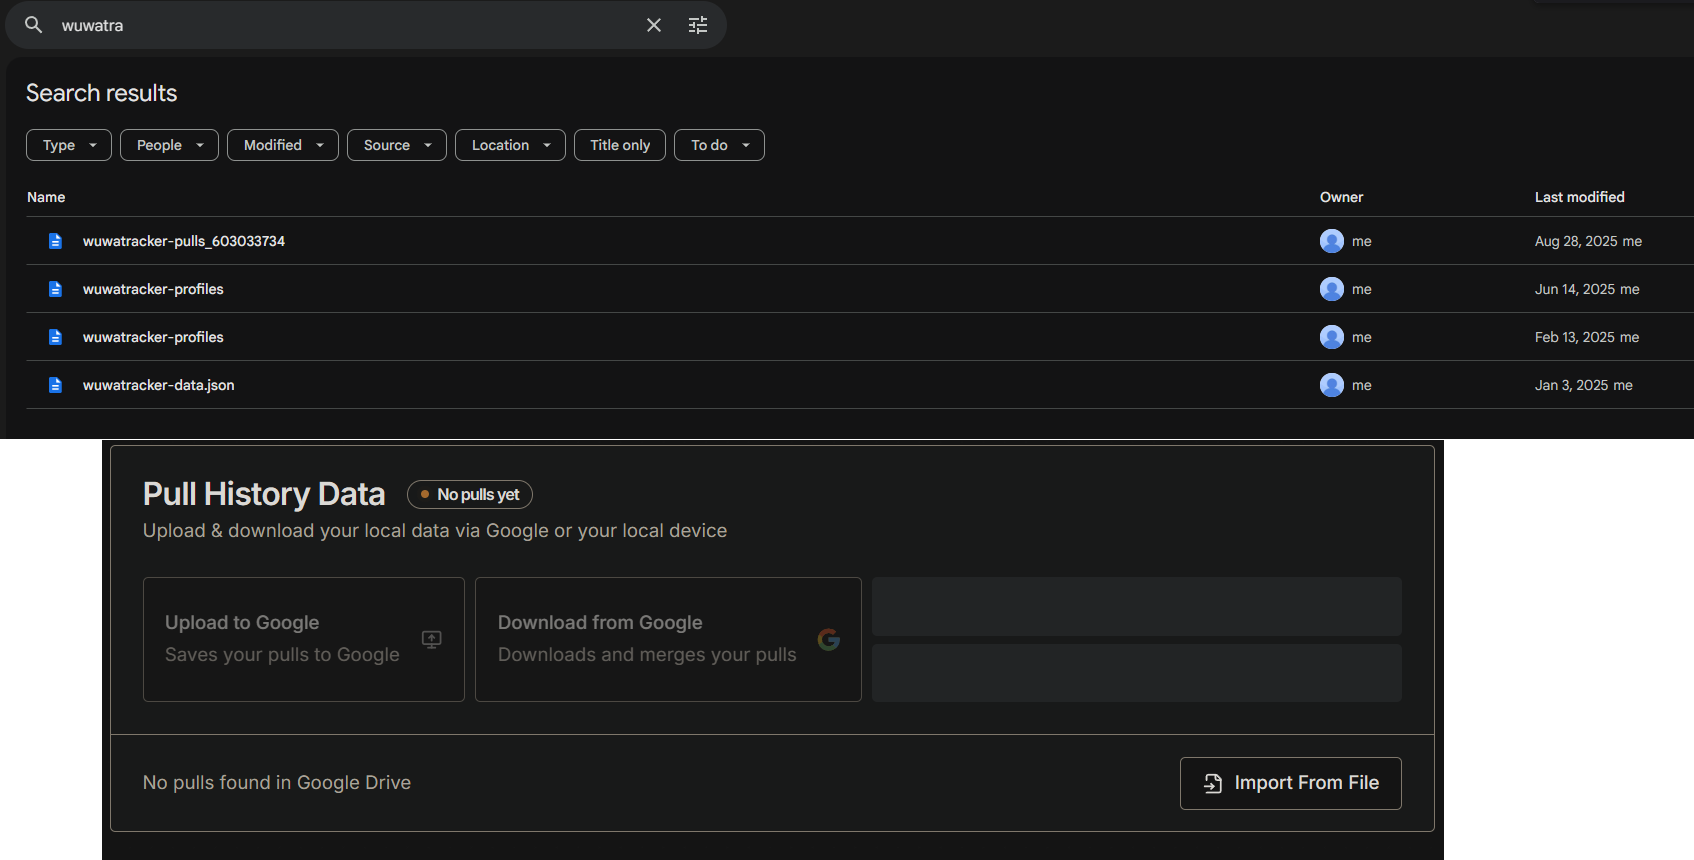Select the file name wuwatracker-data.json

(159, 385)
